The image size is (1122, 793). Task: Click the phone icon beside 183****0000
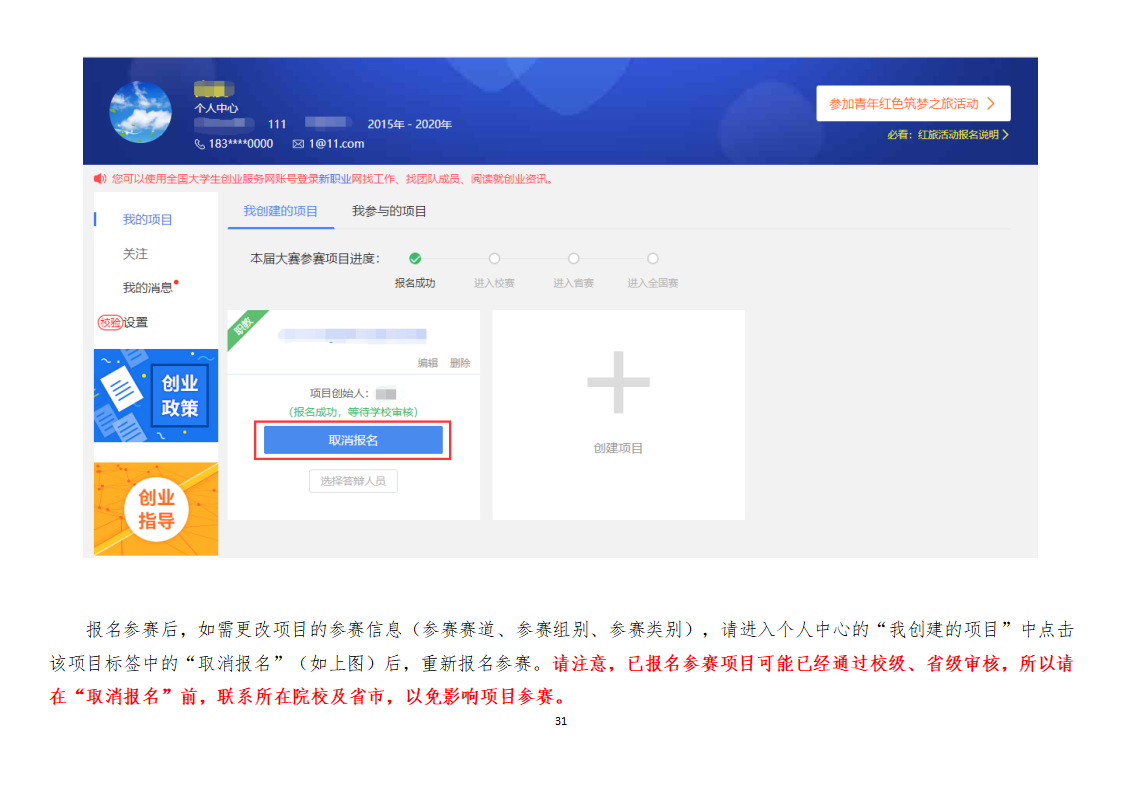click(x=200, y=144)
